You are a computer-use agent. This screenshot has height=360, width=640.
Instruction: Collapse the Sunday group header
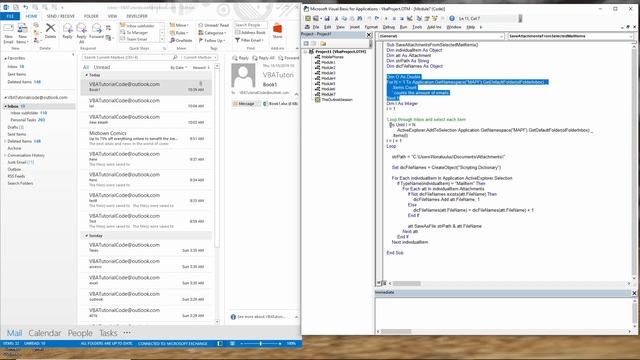(x=87, y=236)
